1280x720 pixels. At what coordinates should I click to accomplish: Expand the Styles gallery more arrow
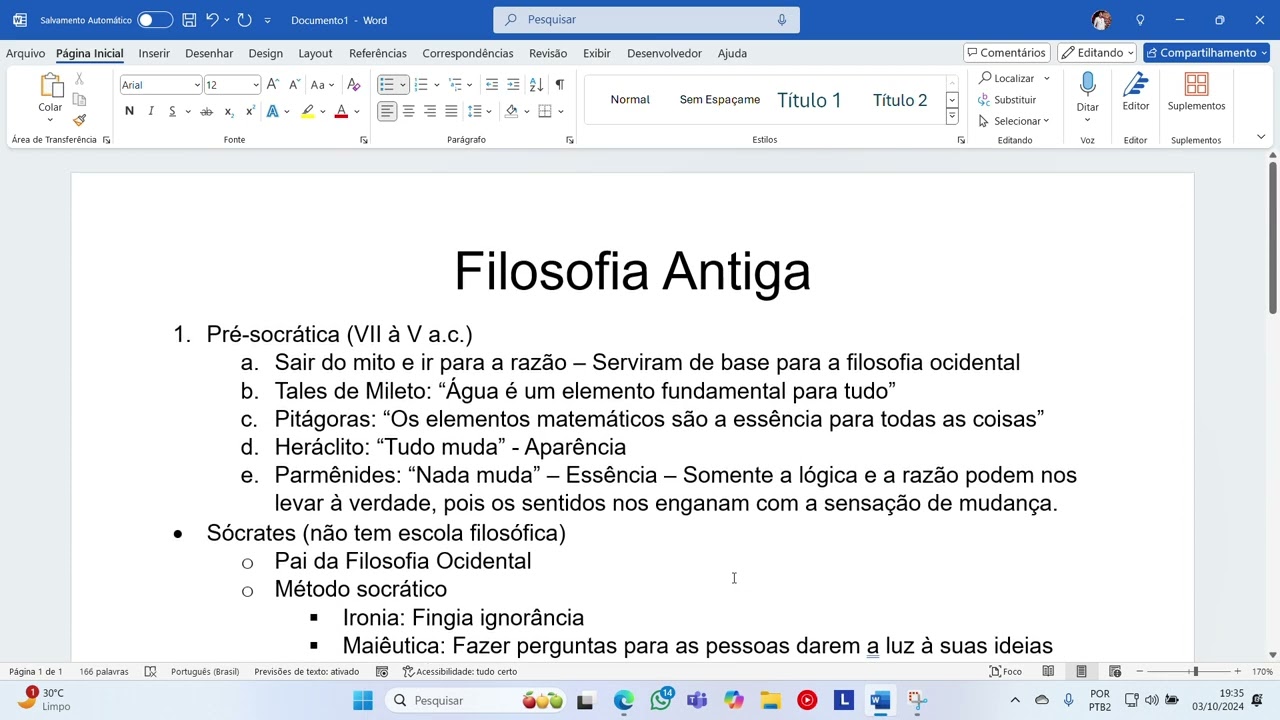[952, 118]
